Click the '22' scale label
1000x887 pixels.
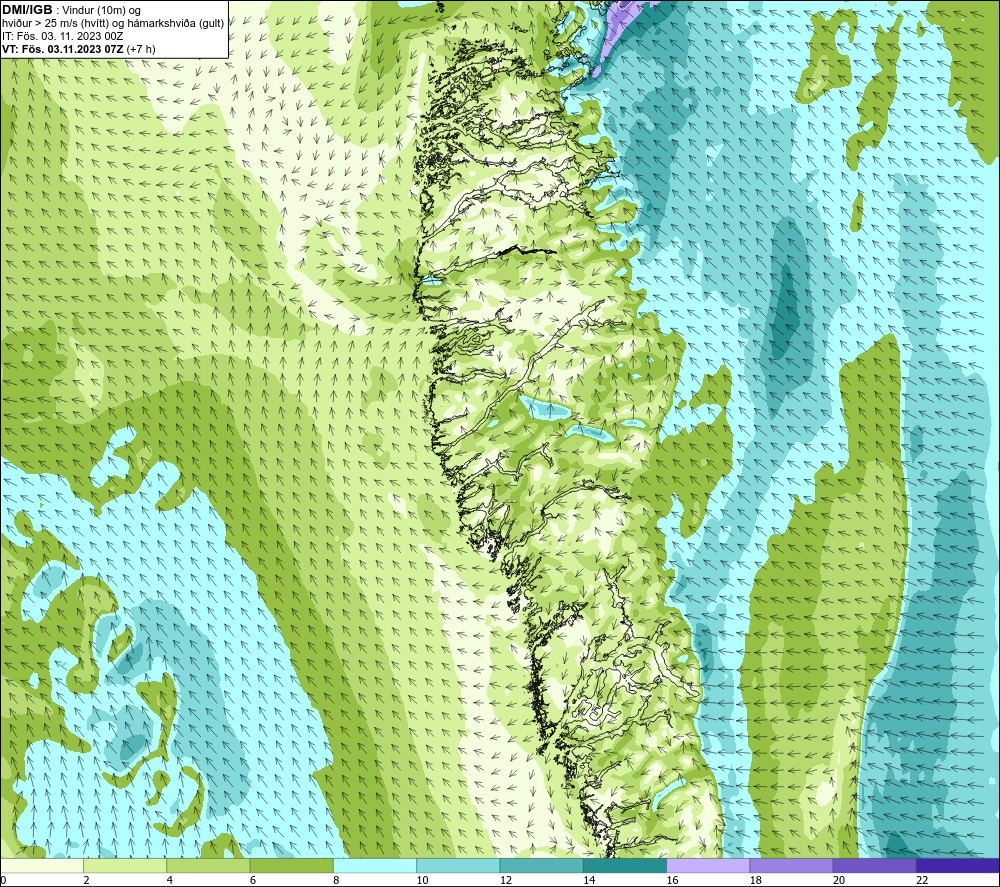922,881
